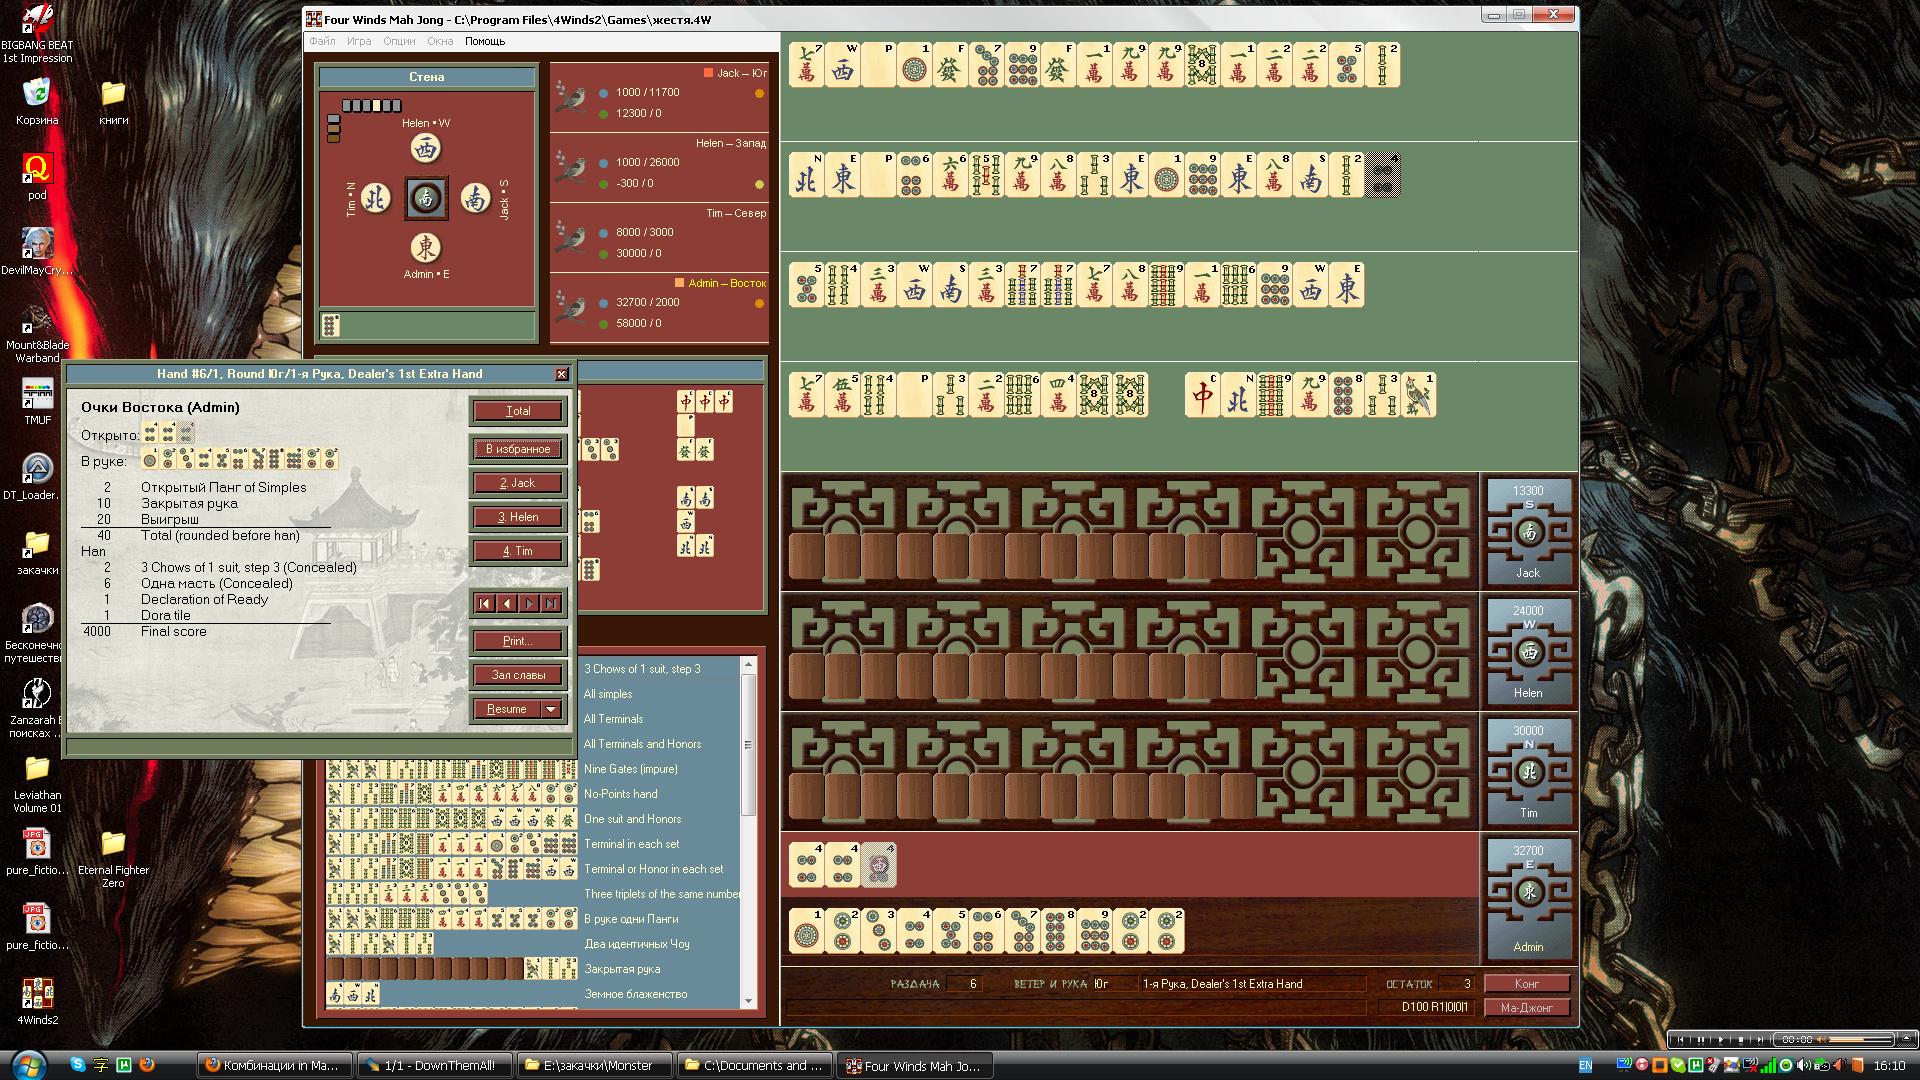The height and width of the screenshot is (1080, 1920).
Task: Select 'Nine Gates (impure)' list entry
Action: pos(630,769)
